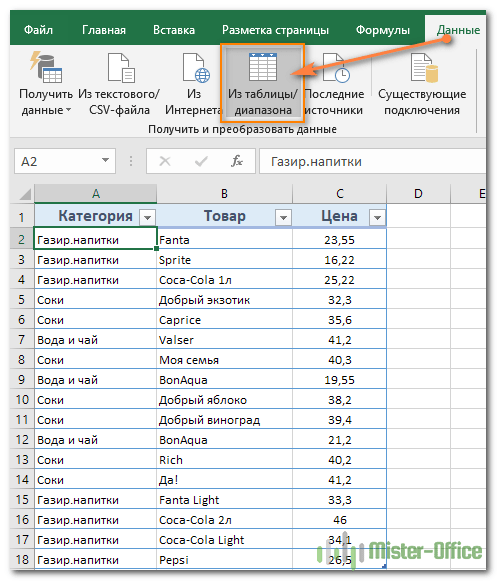Select the BonAqua cell in row 12
This screenshot has width=497, height=581.
224,440
